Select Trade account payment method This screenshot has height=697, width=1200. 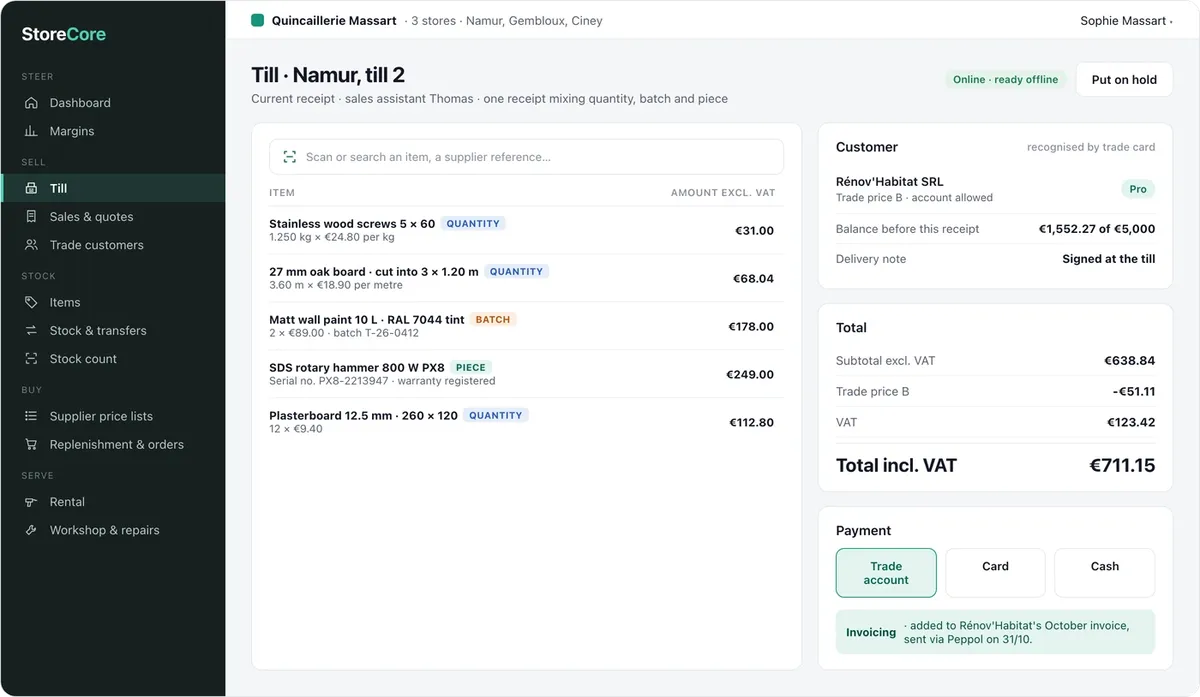pyautogui.click(x=886, y=573)
